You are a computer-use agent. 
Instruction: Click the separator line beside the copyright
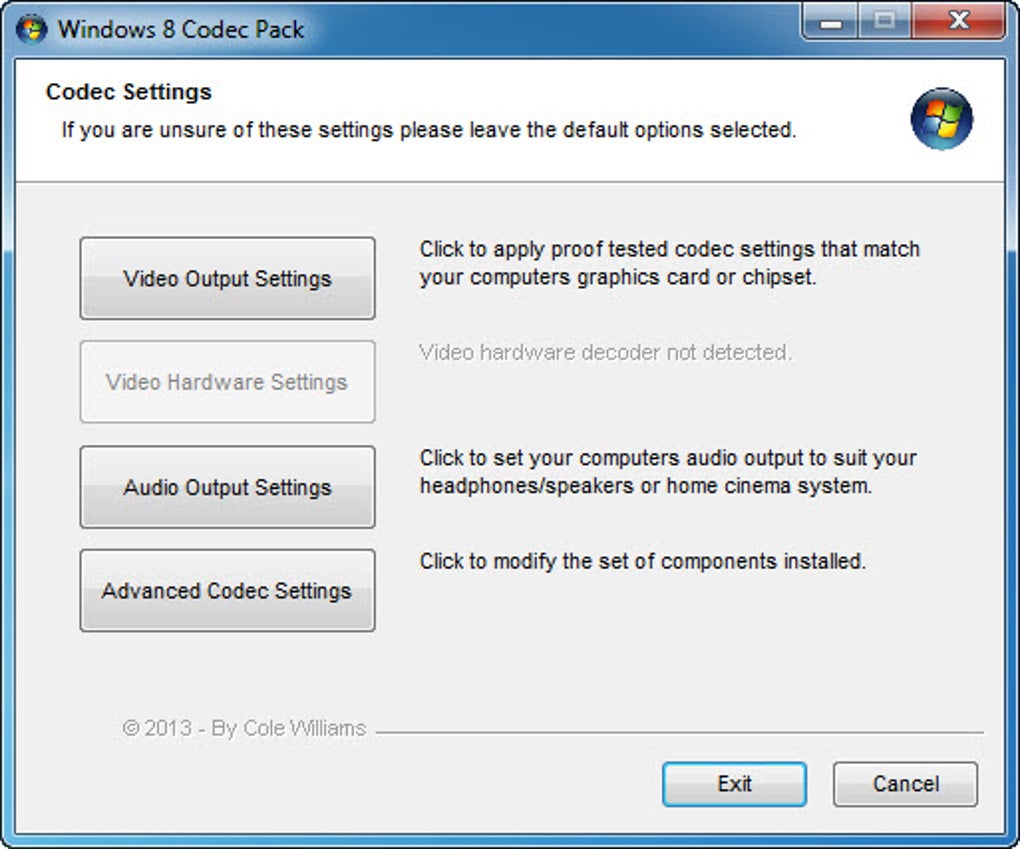tap(680, 732)
